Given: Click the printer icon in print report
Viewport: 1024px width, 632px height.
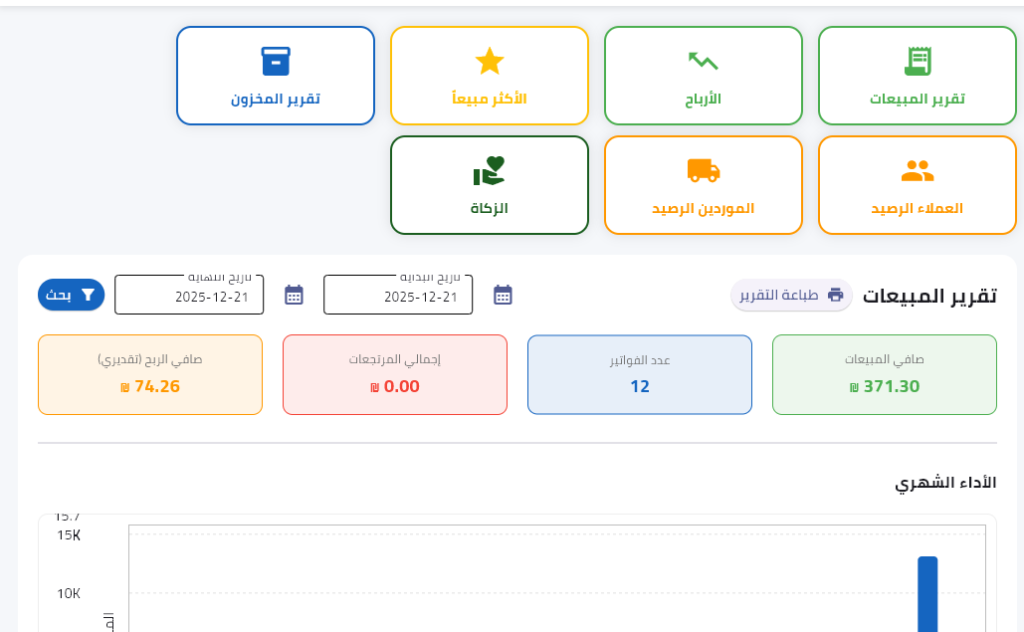Looking at the screenshot, I should pyautogui.click(x=835, y=295).
